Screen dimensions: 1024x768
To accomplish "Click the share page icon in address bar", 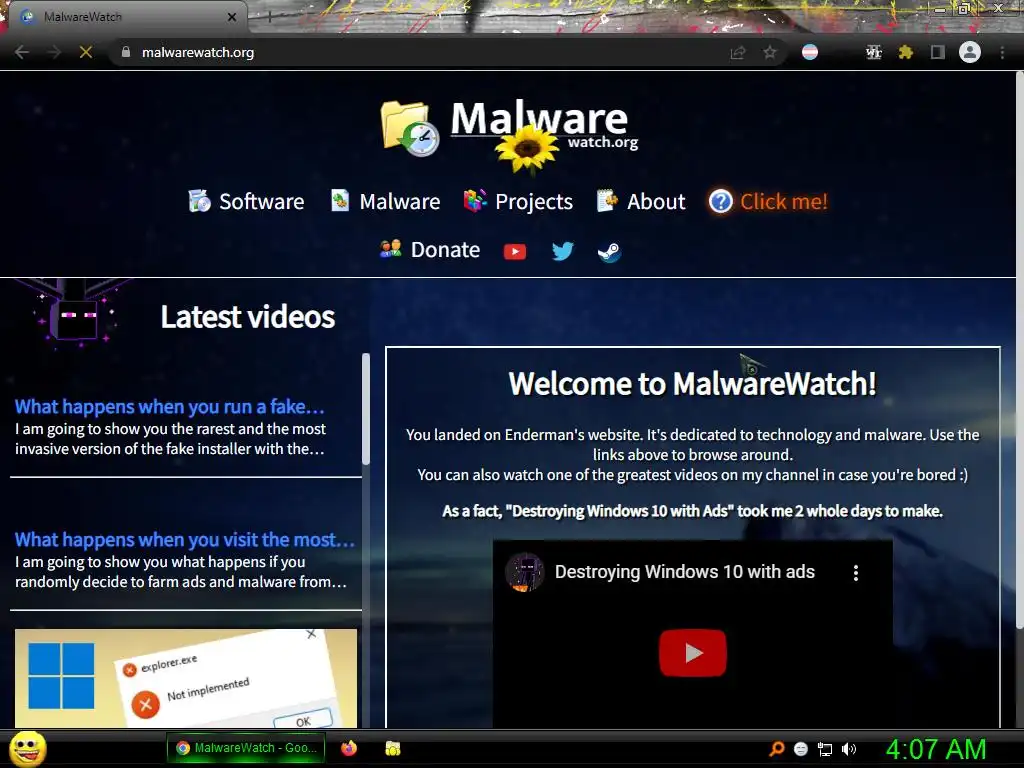I will 738,52.
